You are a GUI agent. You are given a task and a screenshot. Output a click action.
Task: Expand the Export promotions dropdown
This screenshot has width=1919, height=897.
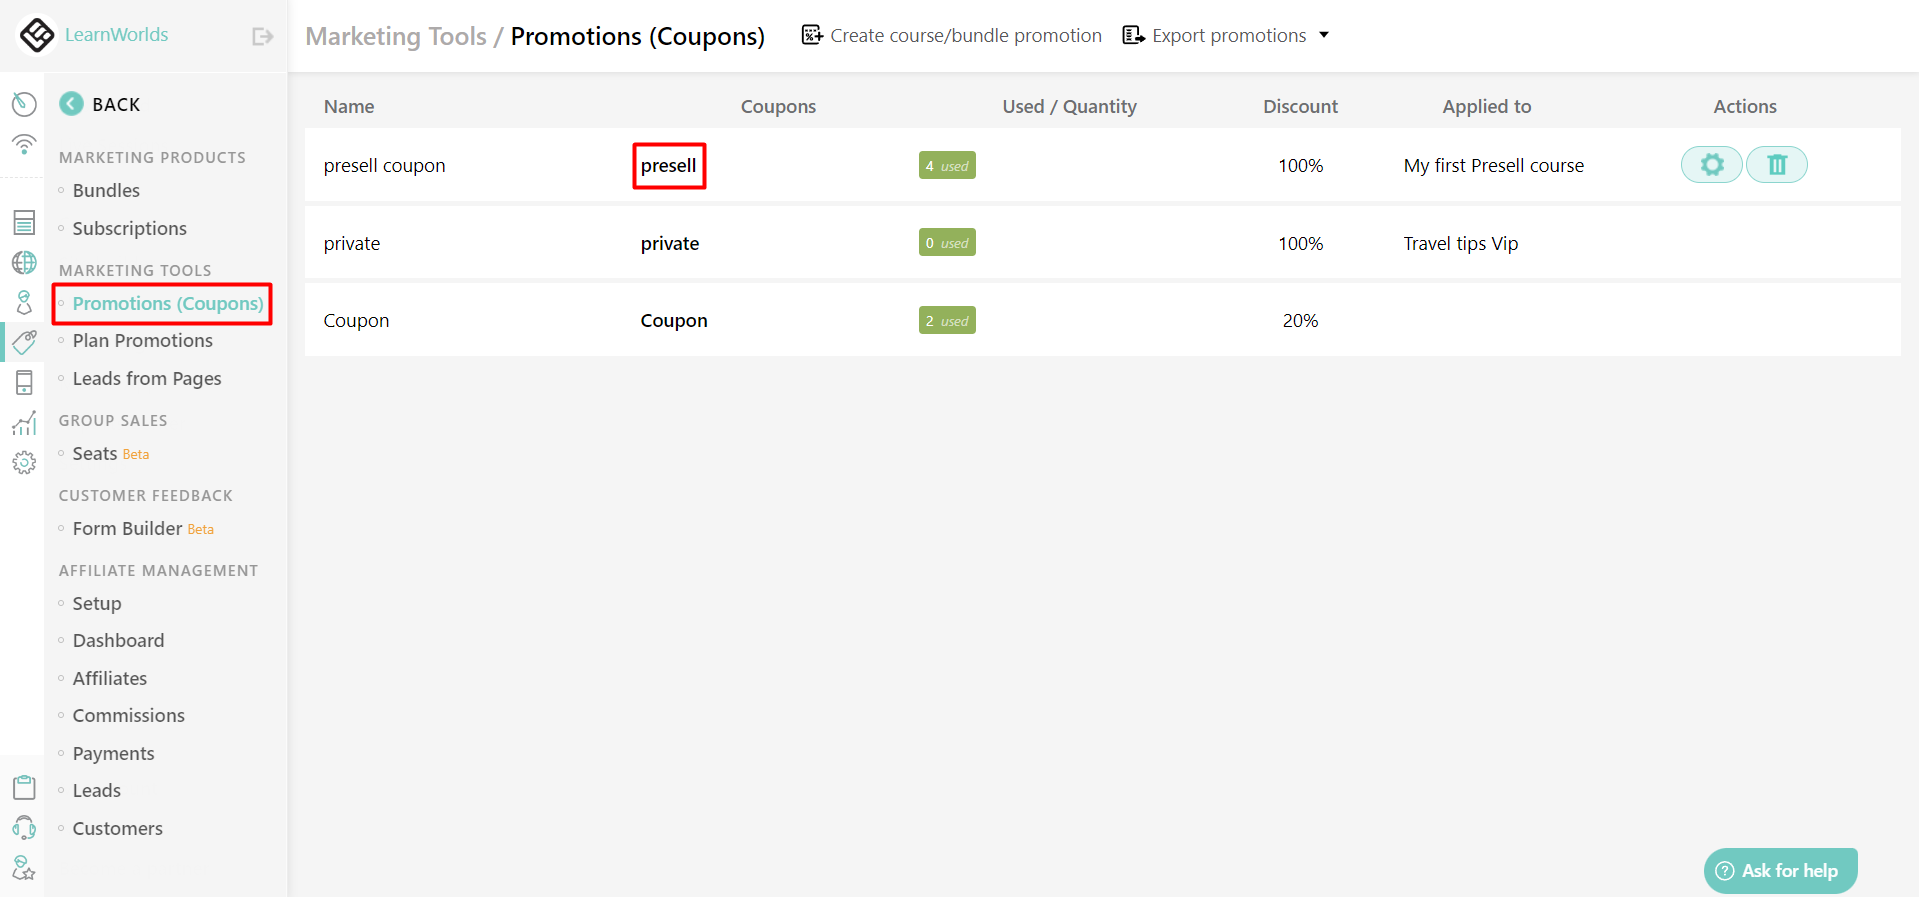(1325, 35)
